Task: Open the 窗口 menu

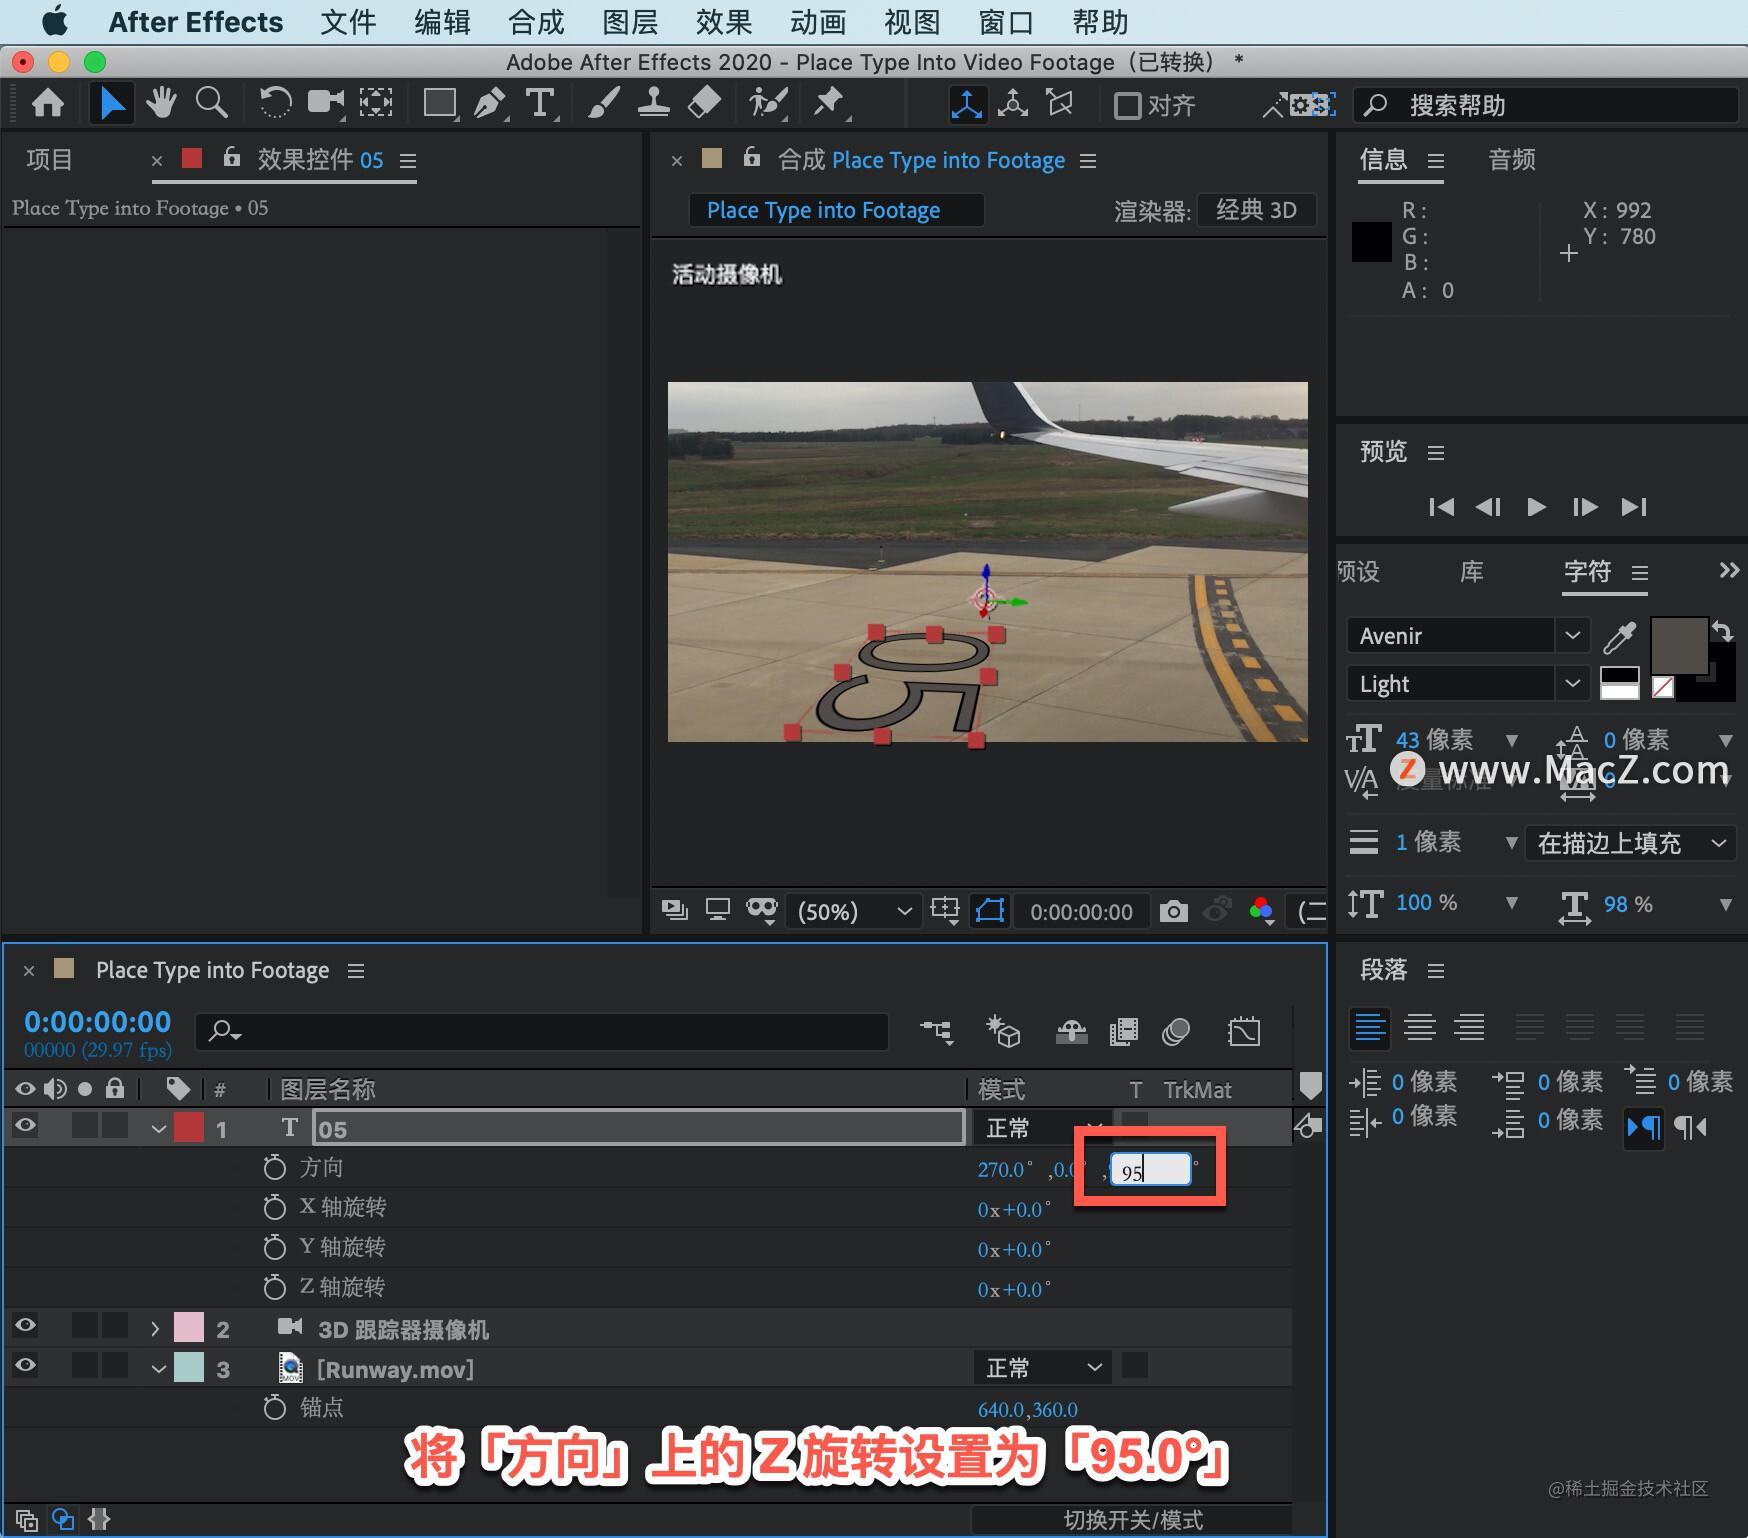Action: coord(1006,22)
